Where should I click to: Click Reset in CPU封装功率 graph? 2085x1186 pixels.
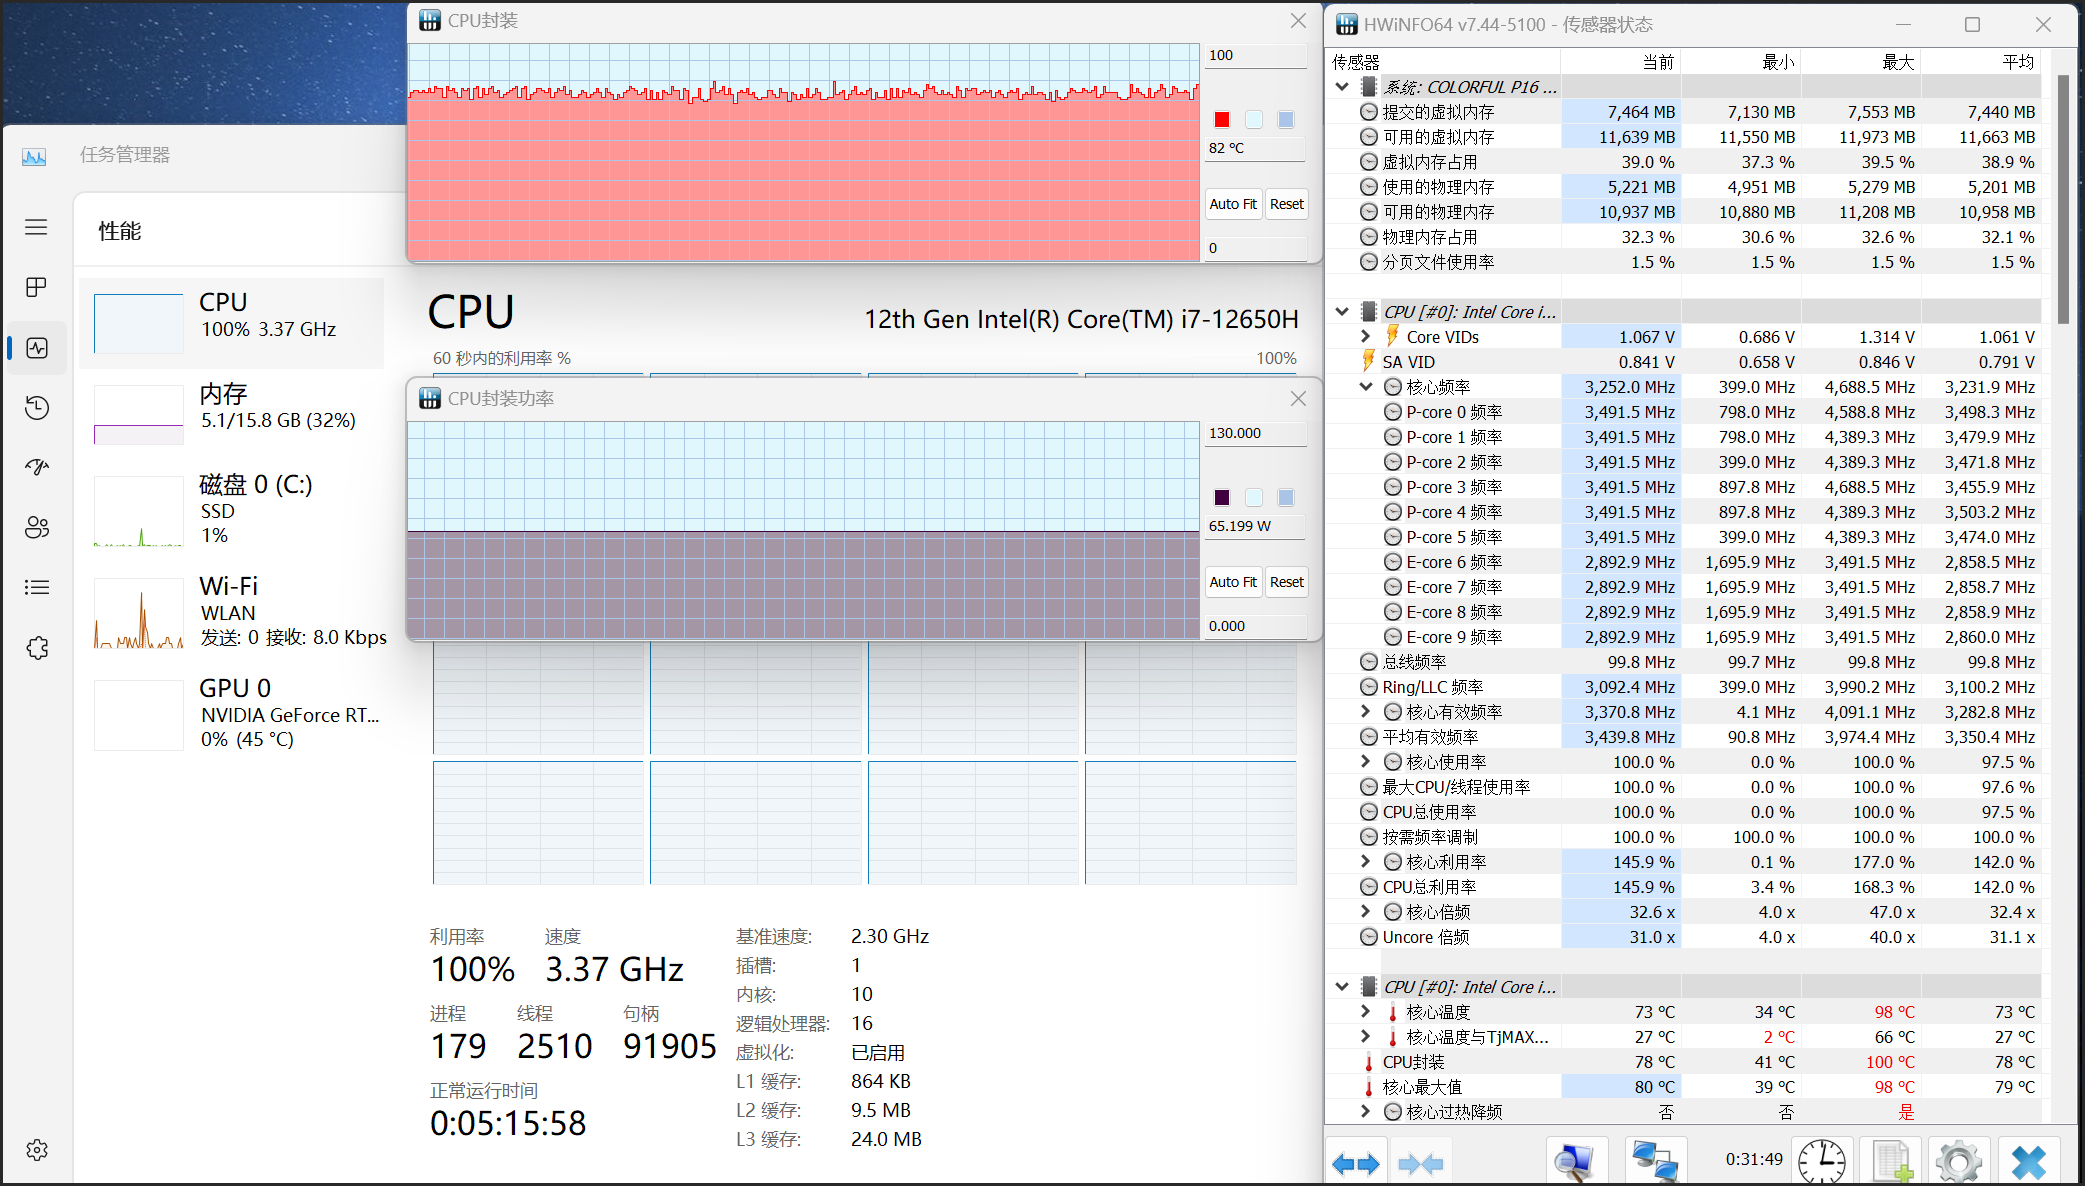1286,582
